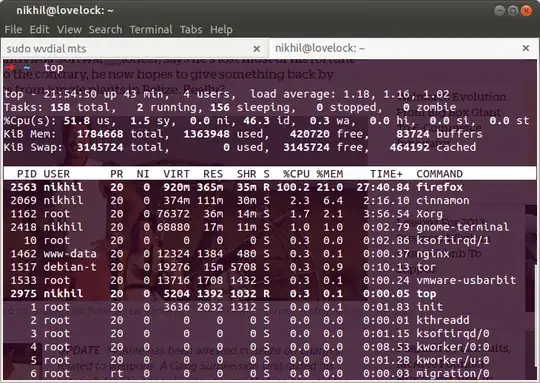Close the terminal window
The image size is (540, 383).
coord(526,11)
